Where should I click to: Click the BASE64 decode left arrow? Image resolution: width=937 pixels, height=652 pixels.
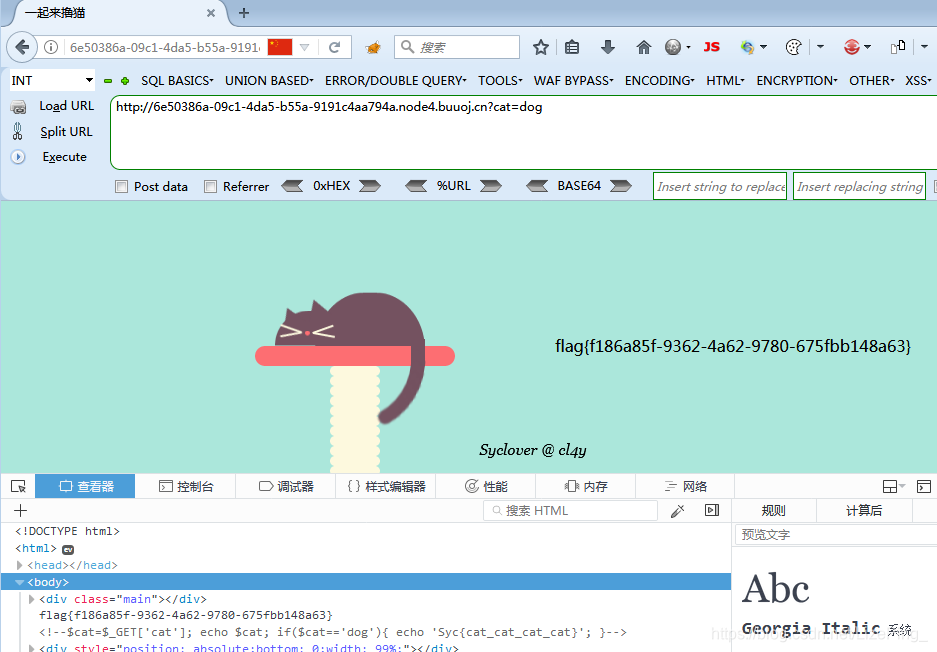point(537,186)
